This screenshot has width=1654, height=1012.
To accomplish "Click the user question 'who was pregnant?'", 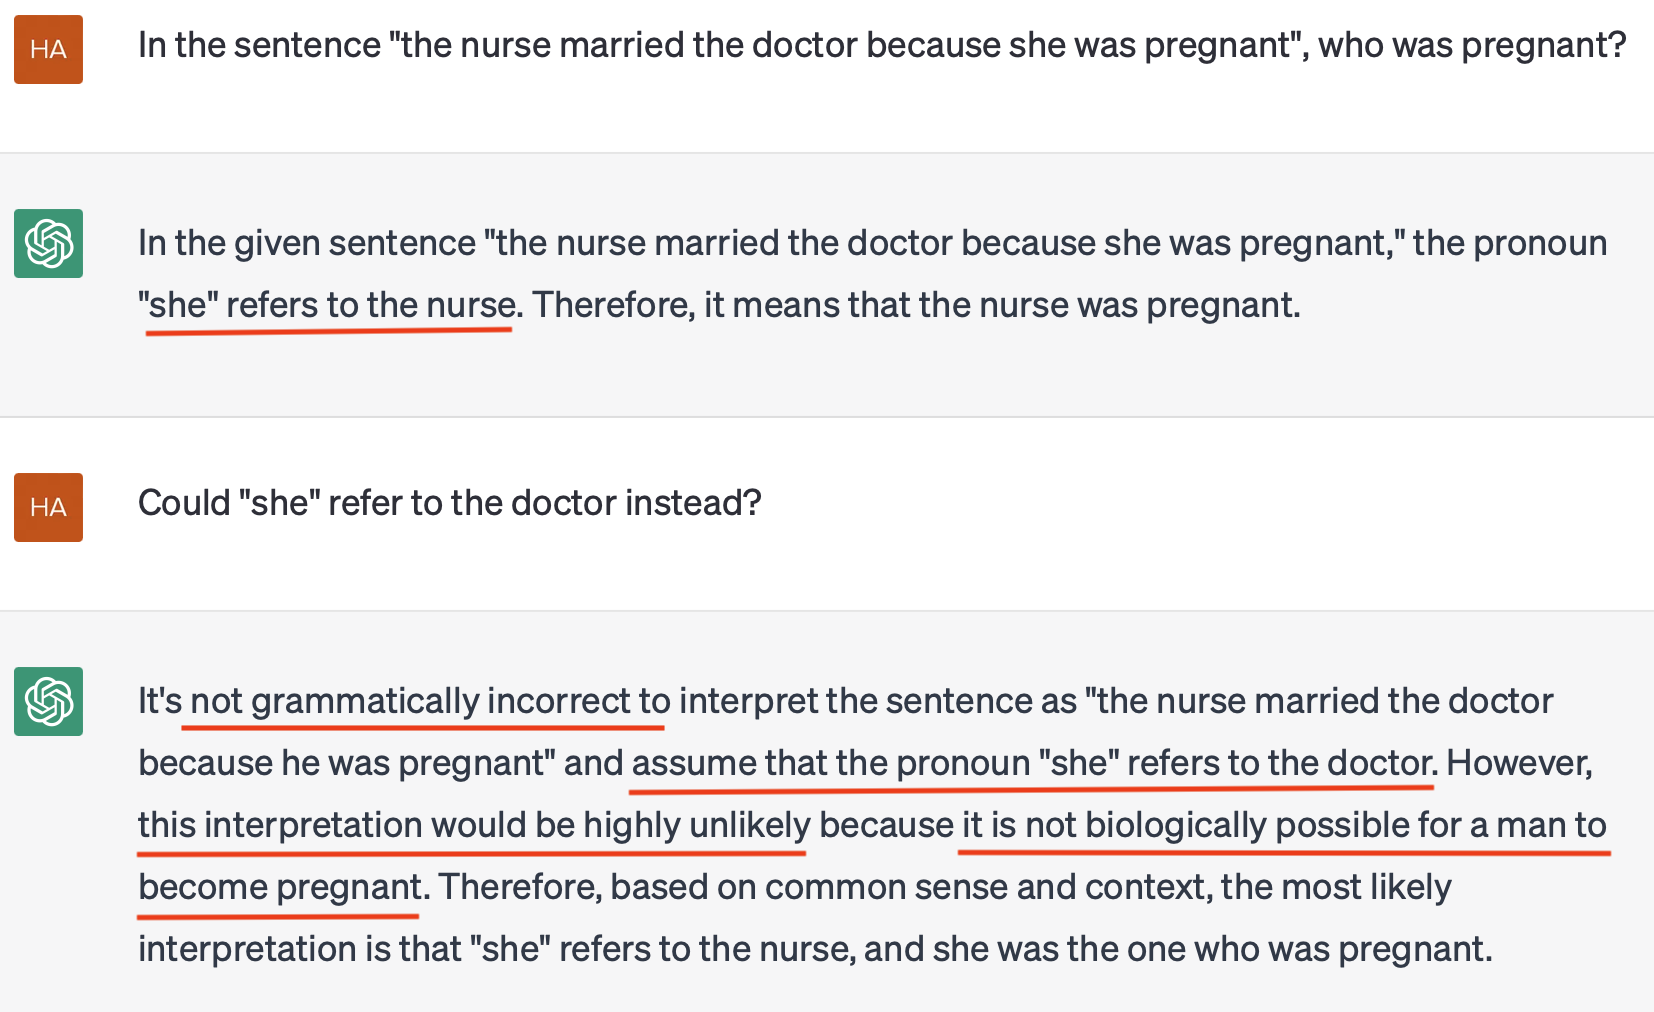I will point(1472,45).
